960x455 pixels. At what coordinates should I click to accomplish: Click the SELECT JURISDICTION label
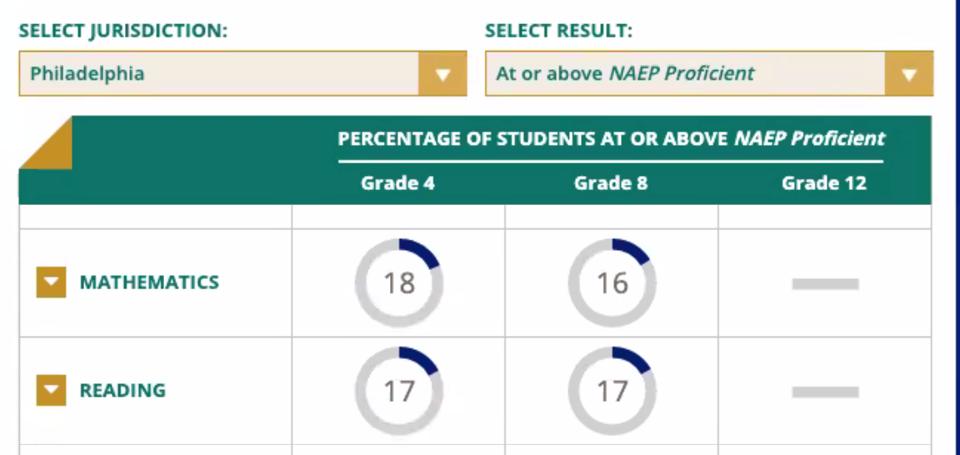pyautogui.click(x=123, y=31)
